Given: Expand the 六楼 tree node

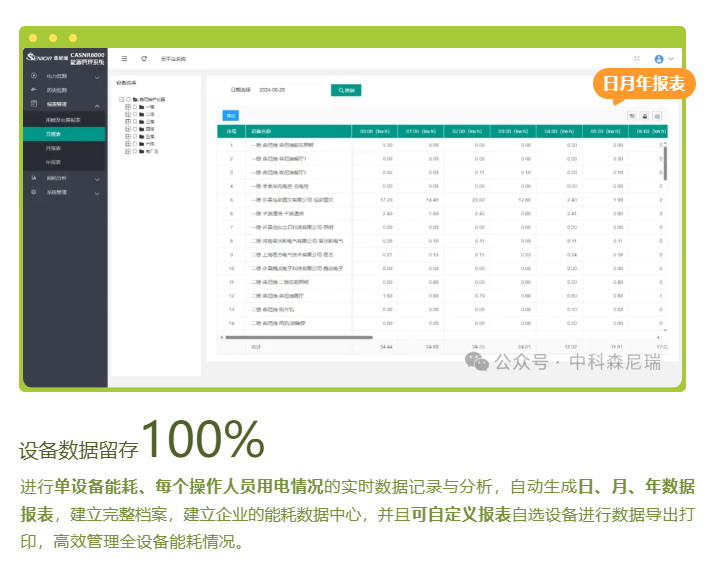Looking at the screenshot, I should coord(128,144).
